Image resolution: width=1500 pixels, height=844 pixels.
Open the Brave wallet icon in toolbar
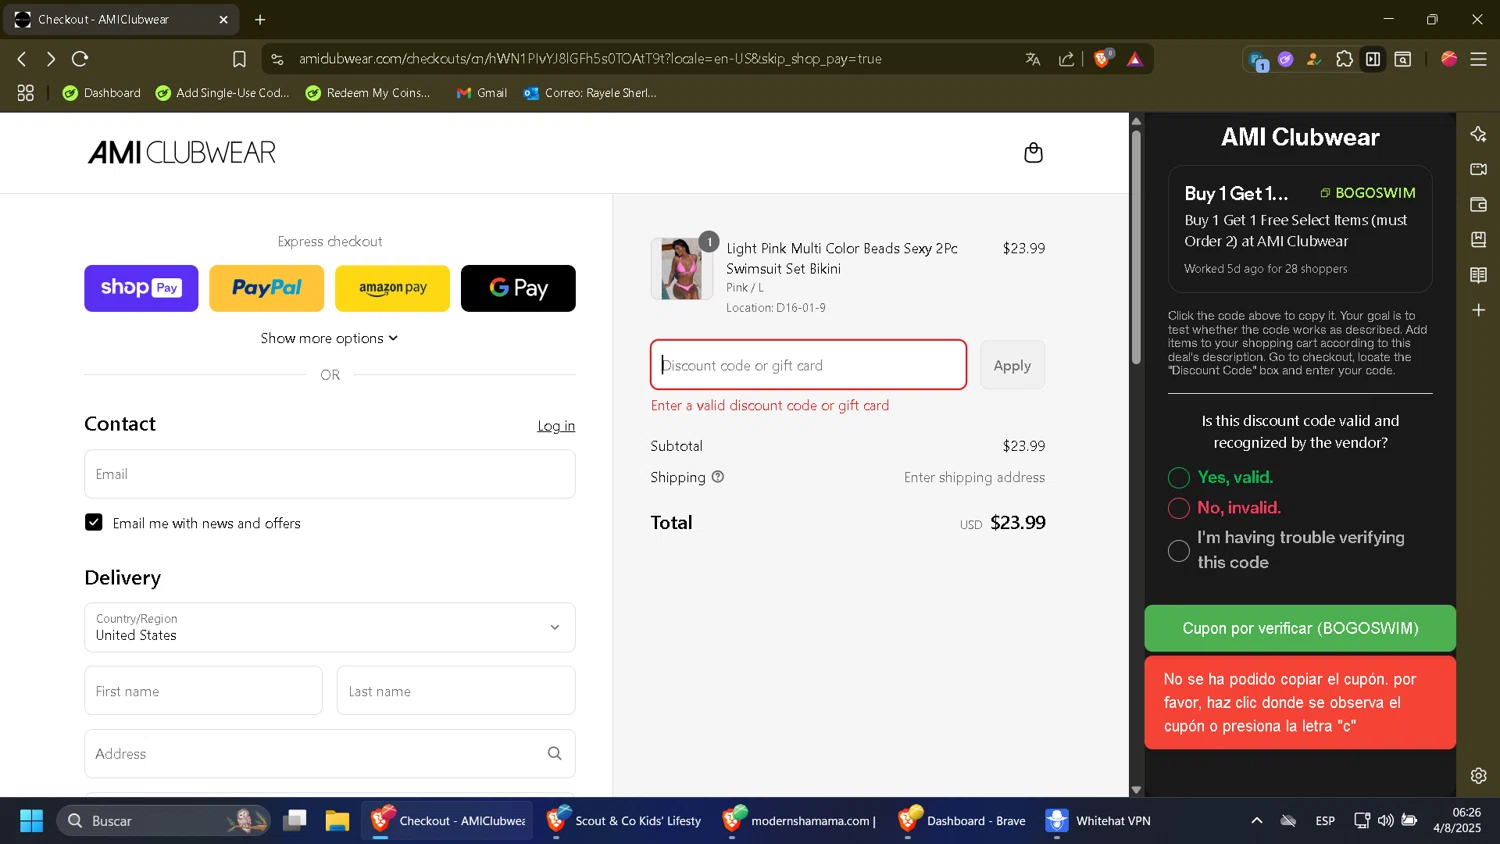[1403, 59]
